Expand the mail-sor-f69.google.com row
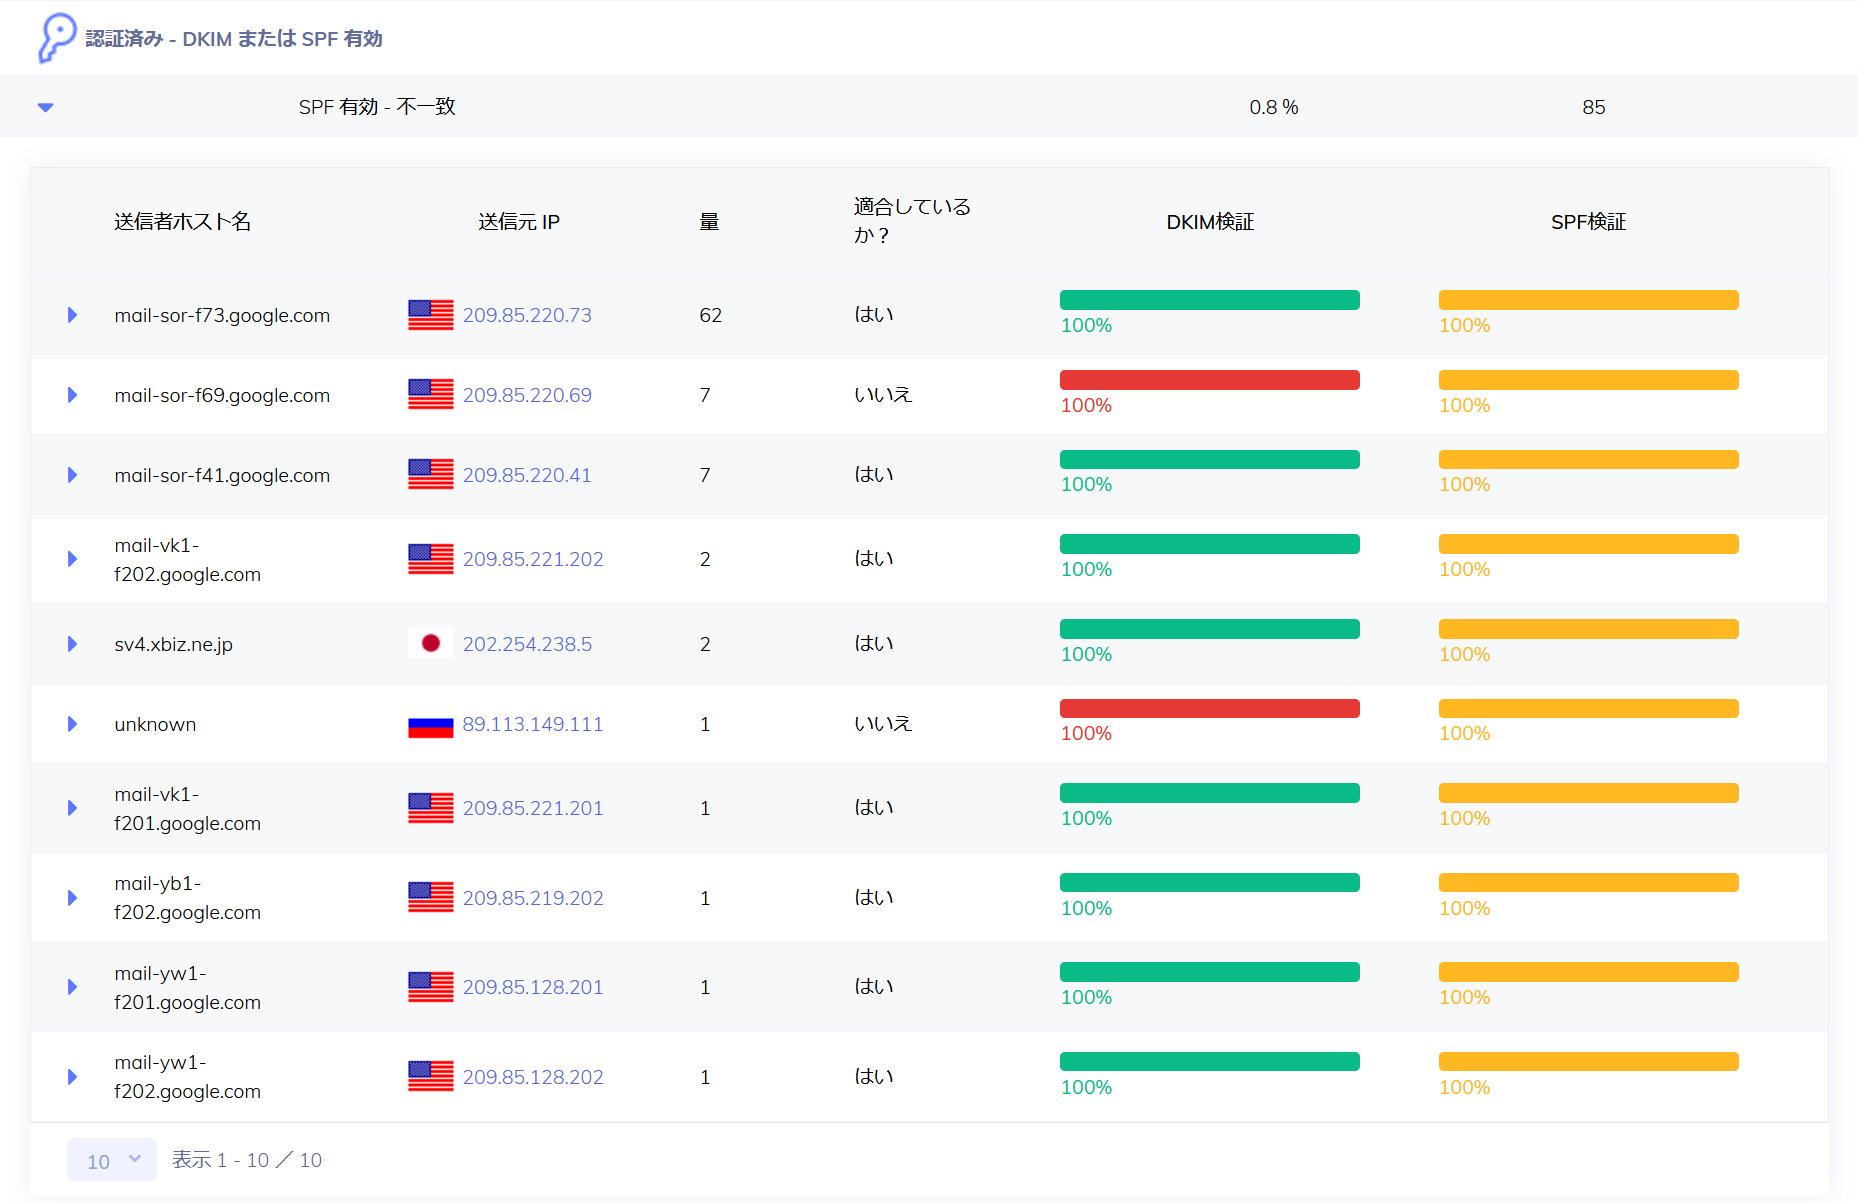1858x1203 pixels. (x=72, y=395)
